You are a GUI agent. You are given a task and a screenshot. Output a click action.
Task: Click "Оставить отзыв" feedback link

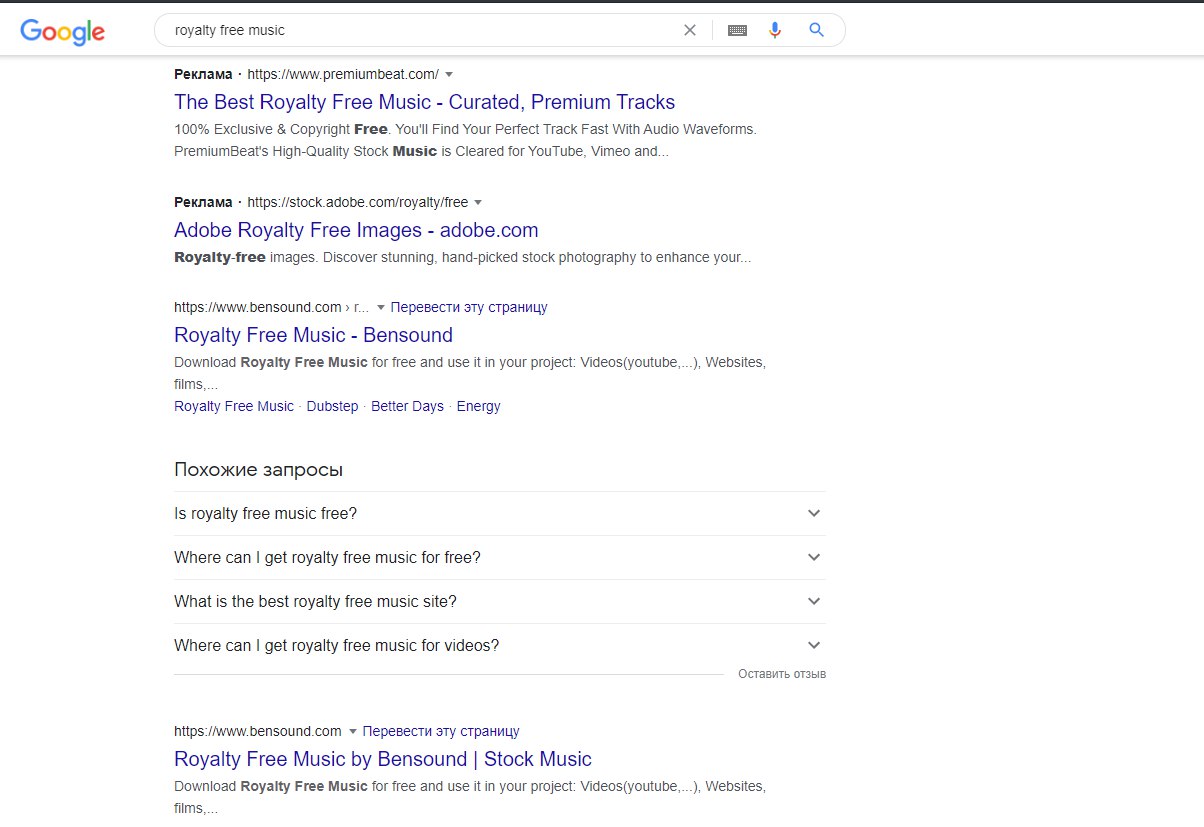click(x=782, y=674)
